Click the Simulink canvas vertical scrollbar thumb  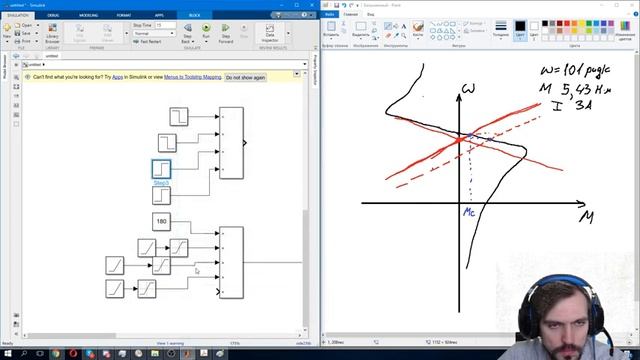(x=305, y=268)
